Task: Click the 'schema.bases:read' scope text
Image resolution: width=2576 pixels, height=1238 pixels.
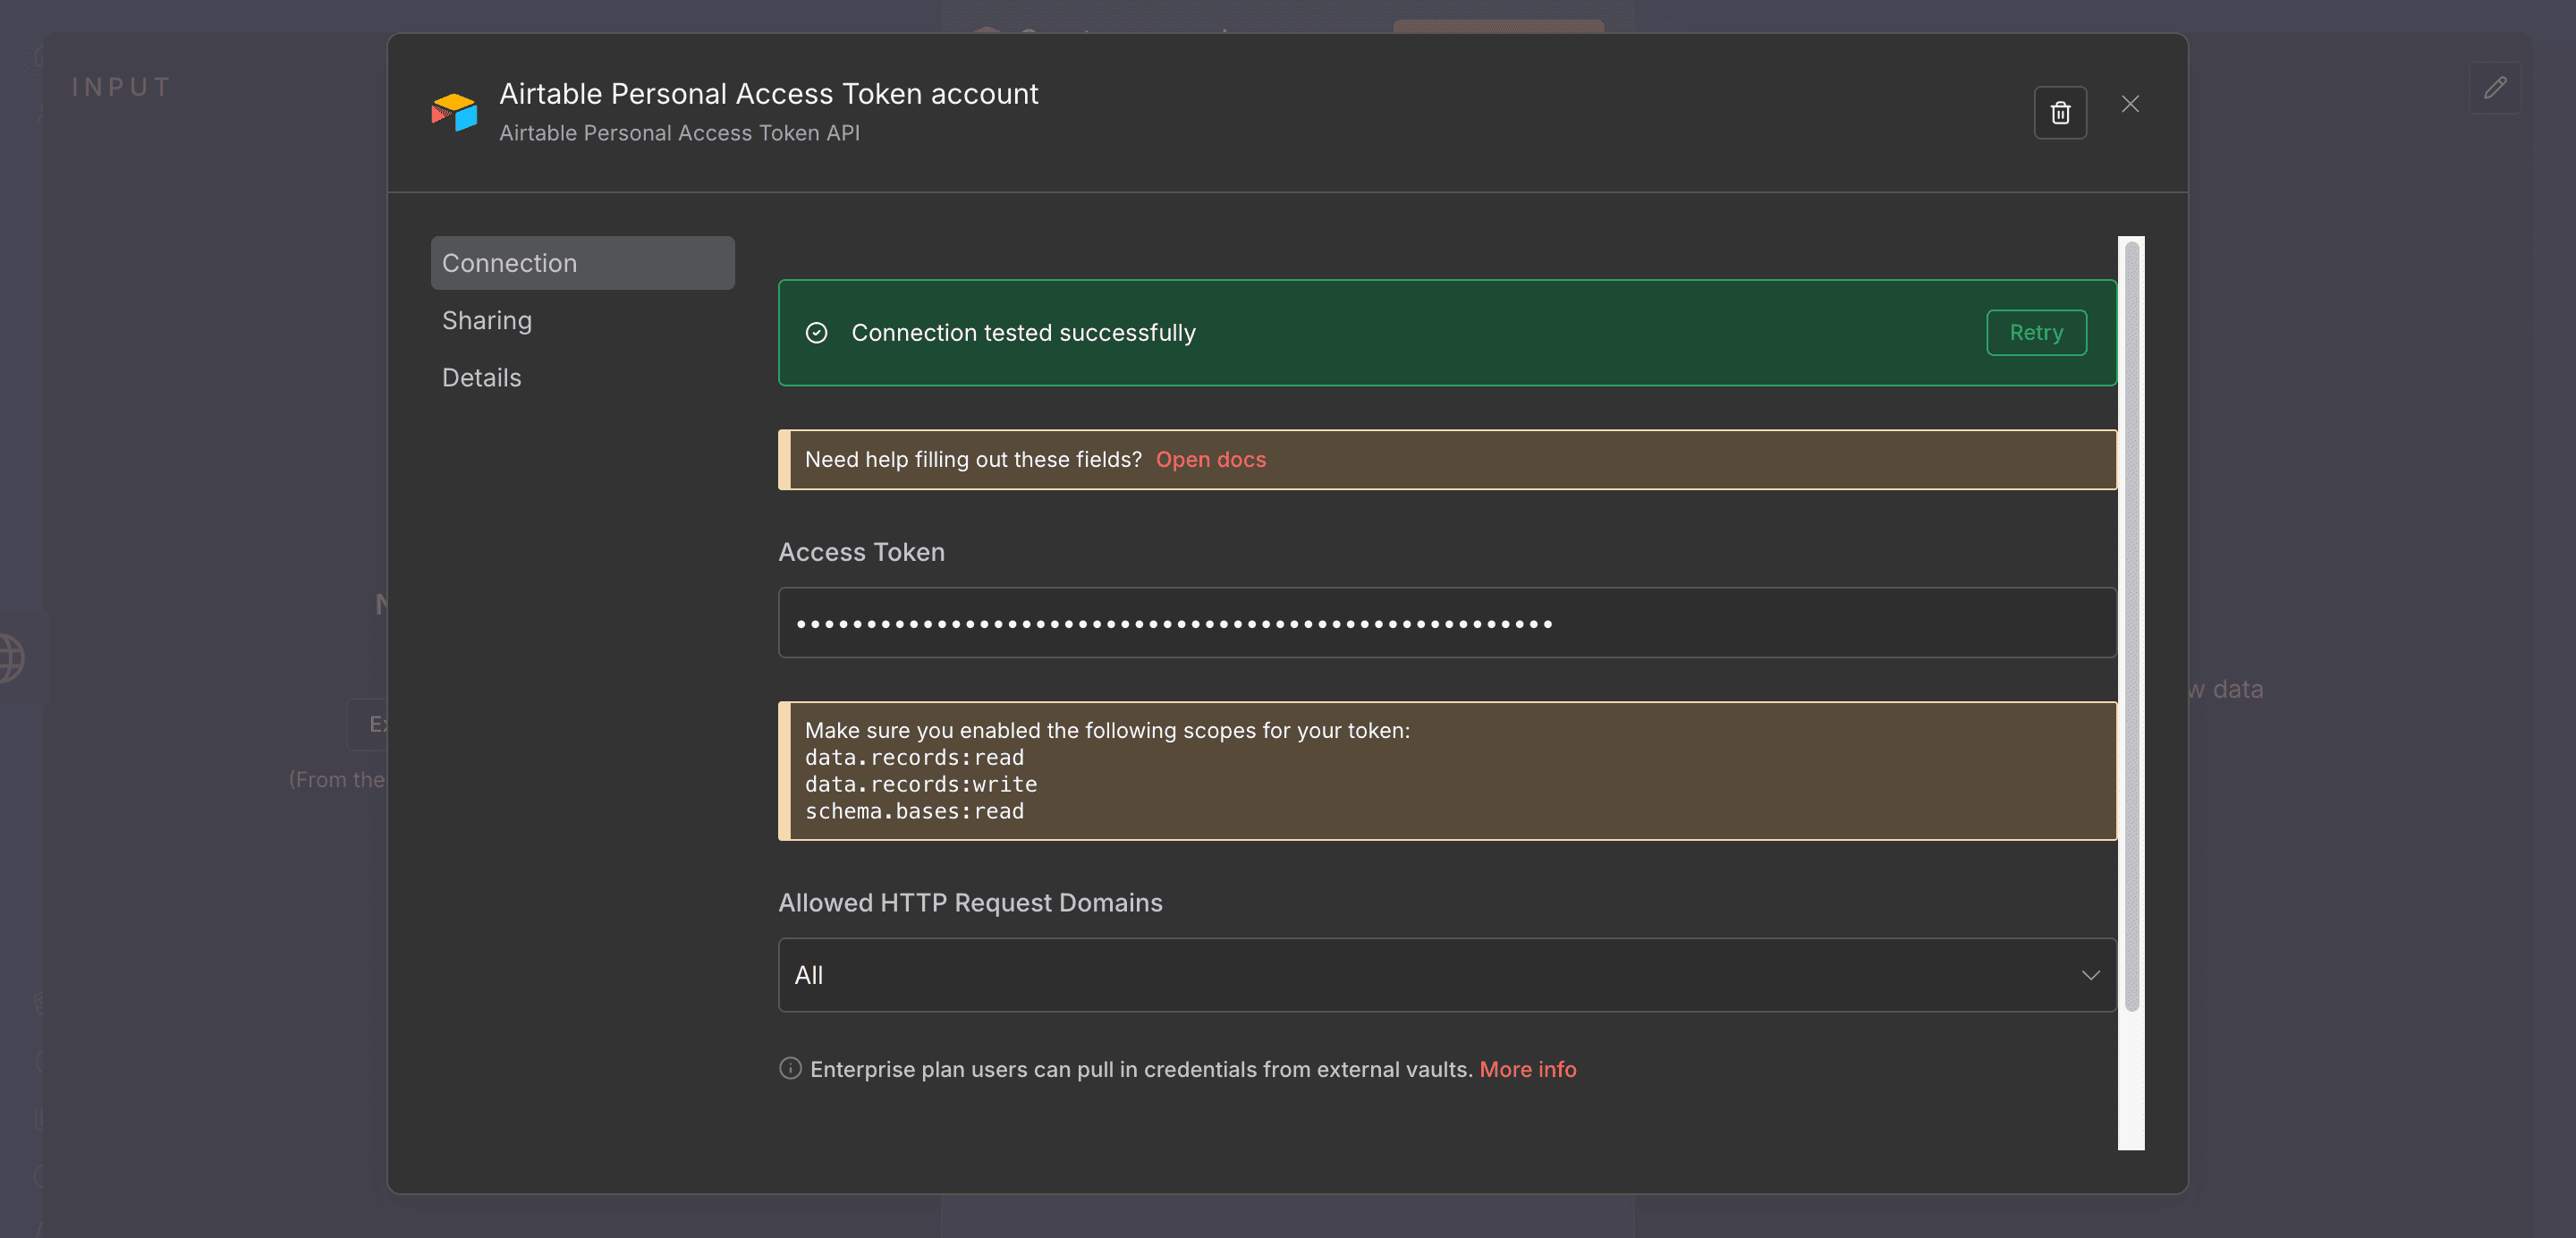Action: (x=914, y=811)
